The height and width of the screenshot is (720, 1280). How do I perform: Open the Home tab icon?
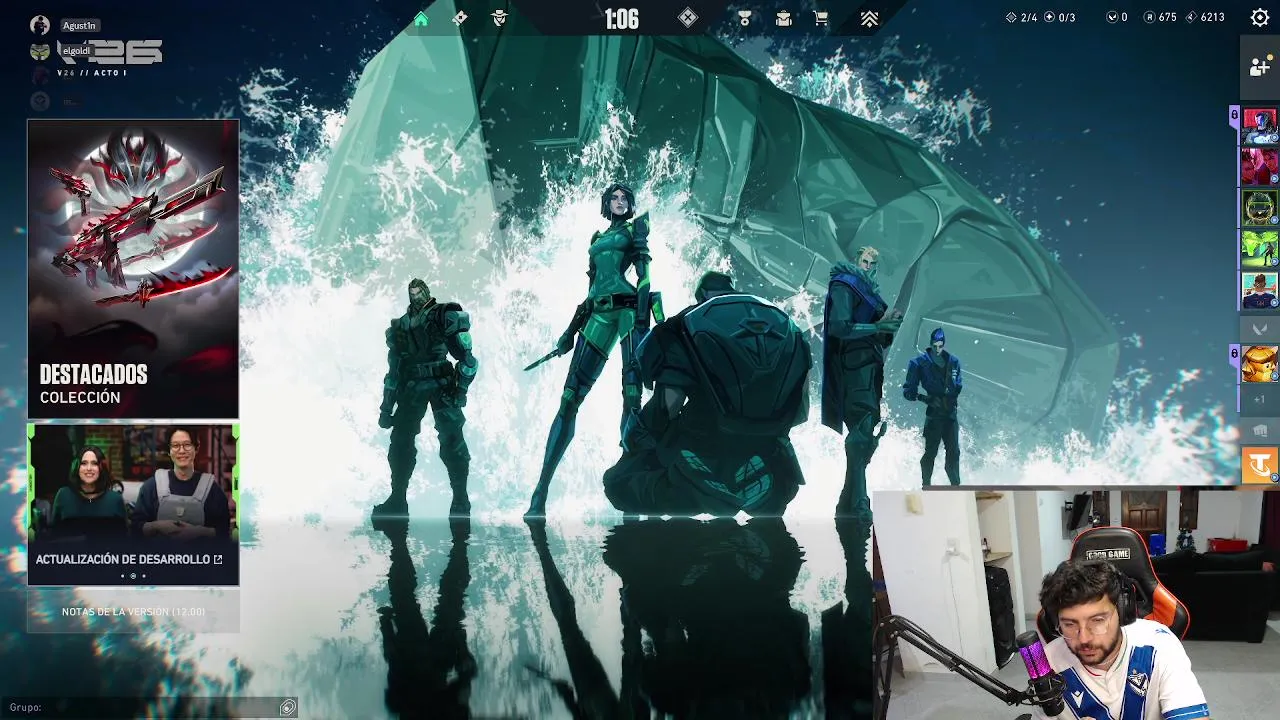(421, 19)
